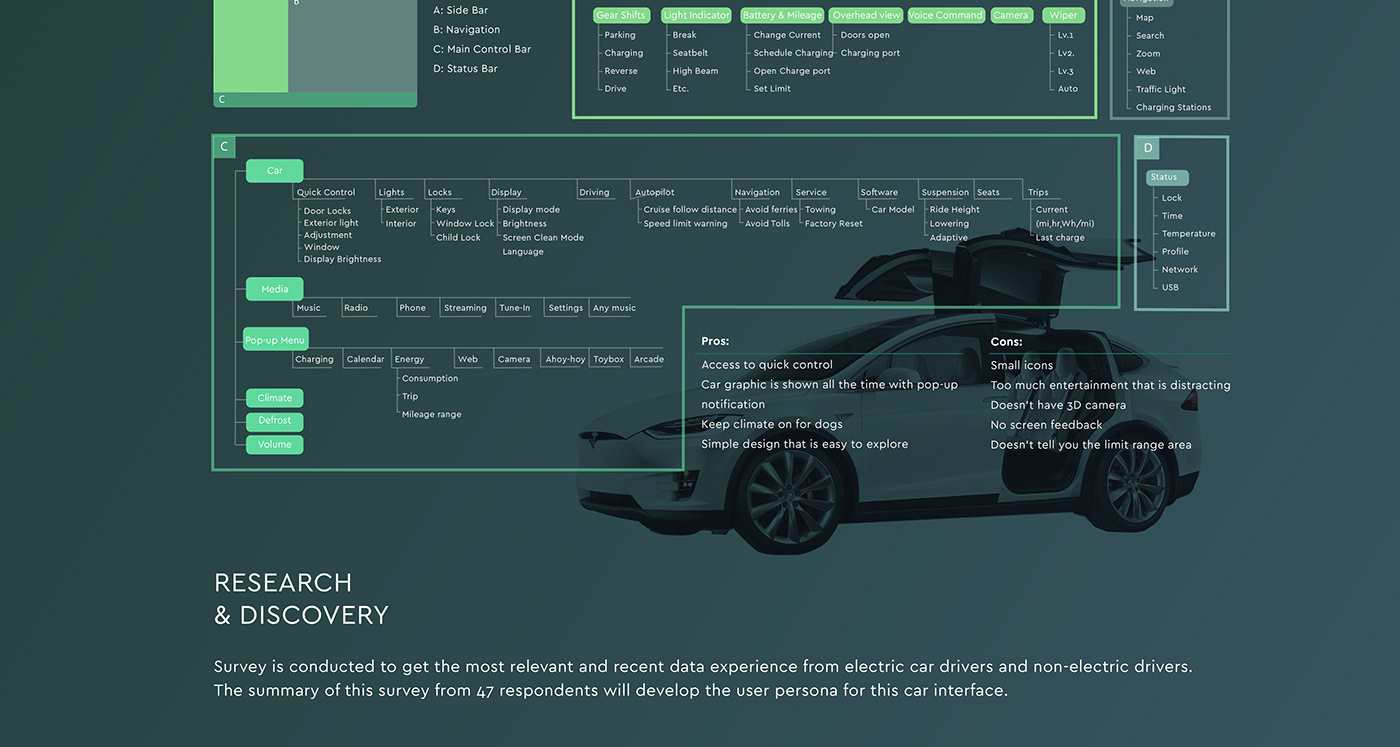Click "Tune-In" in the Media row
1400x747 pixels.
(515, 308)
